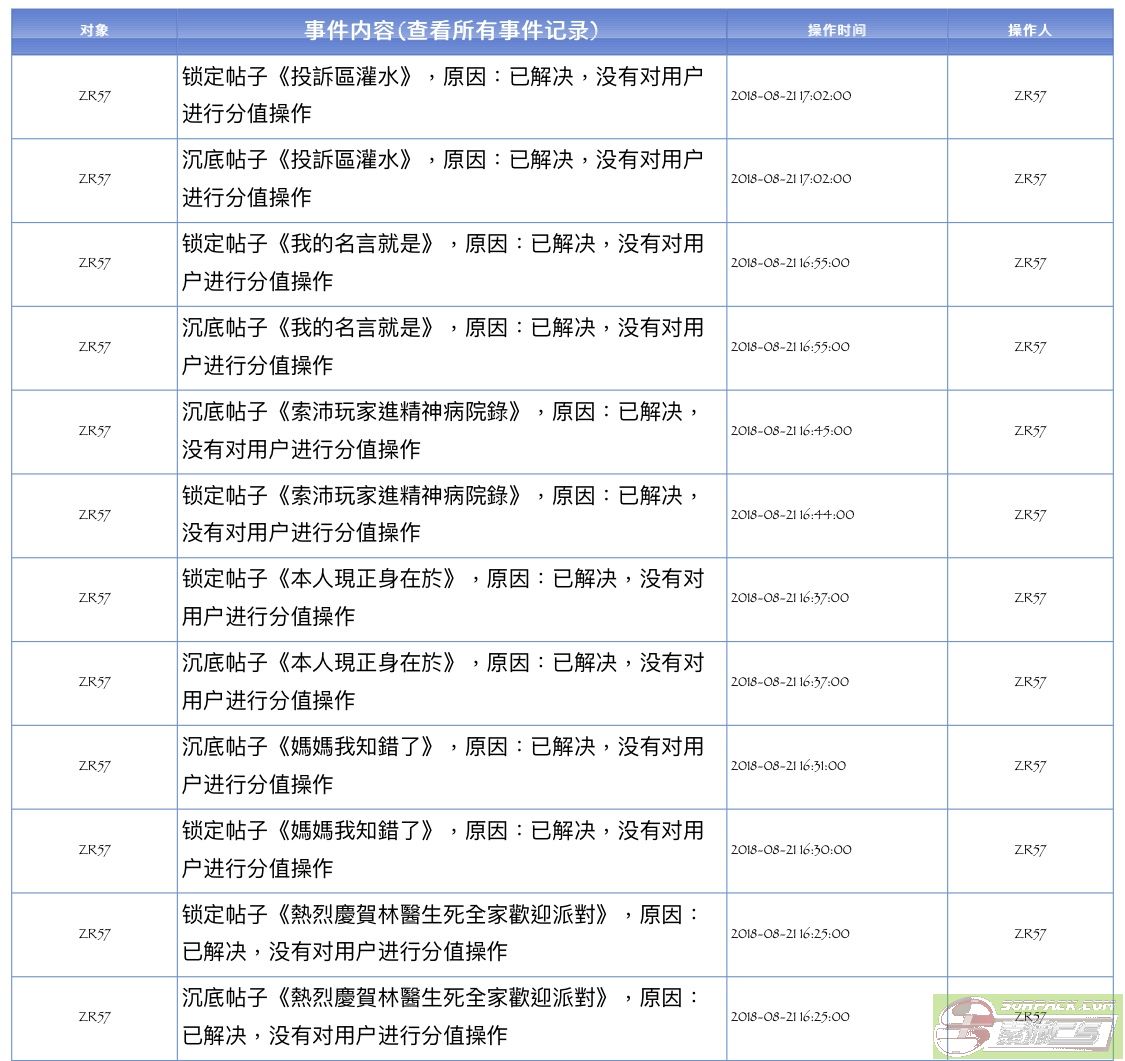Click the 2018-08-21 16:30:00 timestamp
The height and width of the screenshot is (1061, 1125).
pyautogui.click(x=791, y=850)
